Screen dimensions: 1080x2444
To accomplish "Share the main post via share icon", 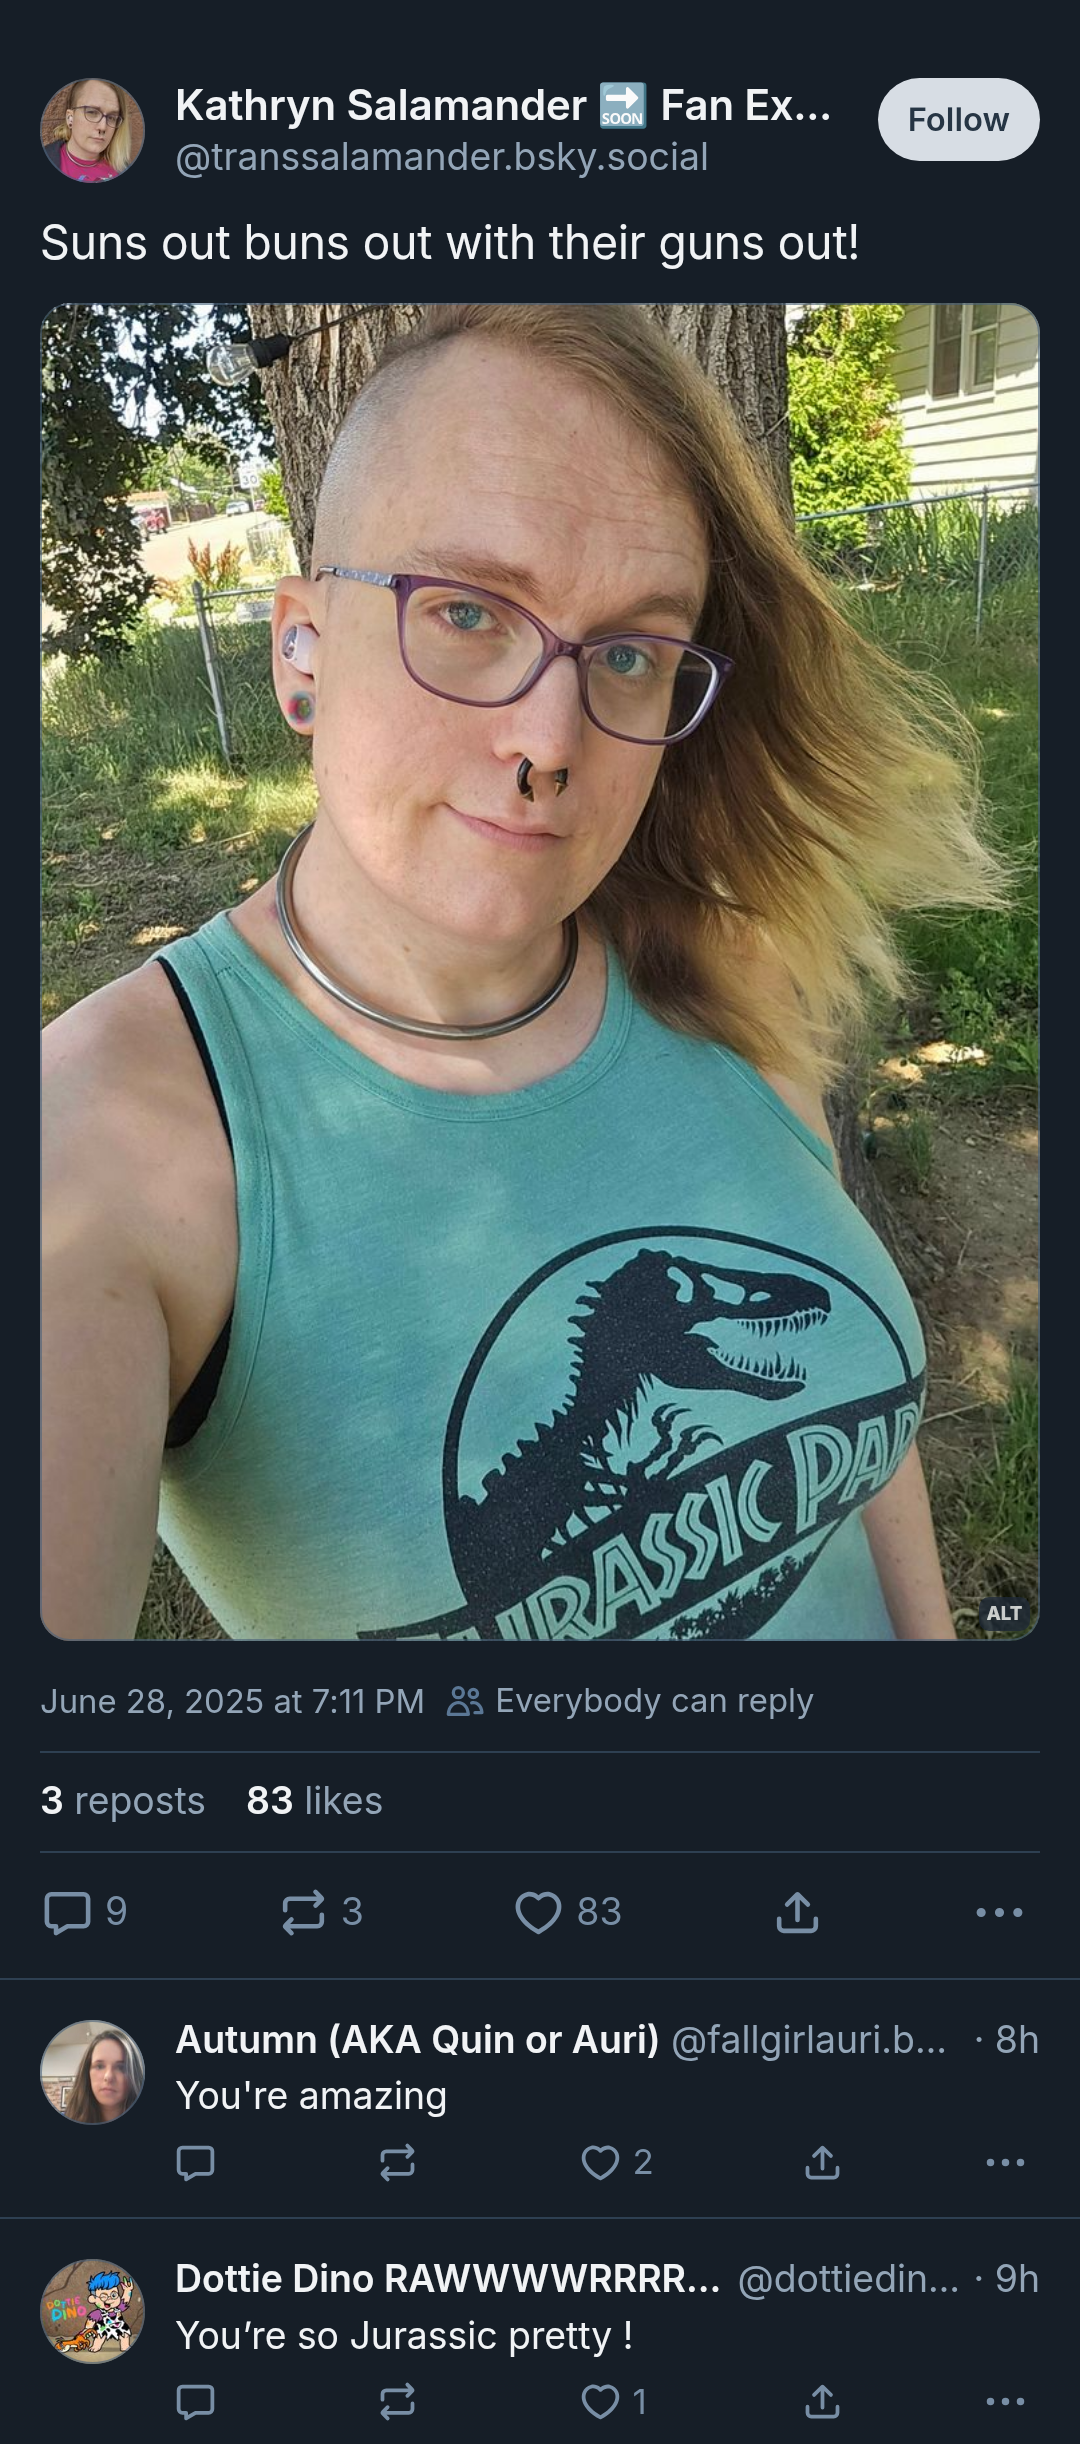I will [x=797, y=1912].
